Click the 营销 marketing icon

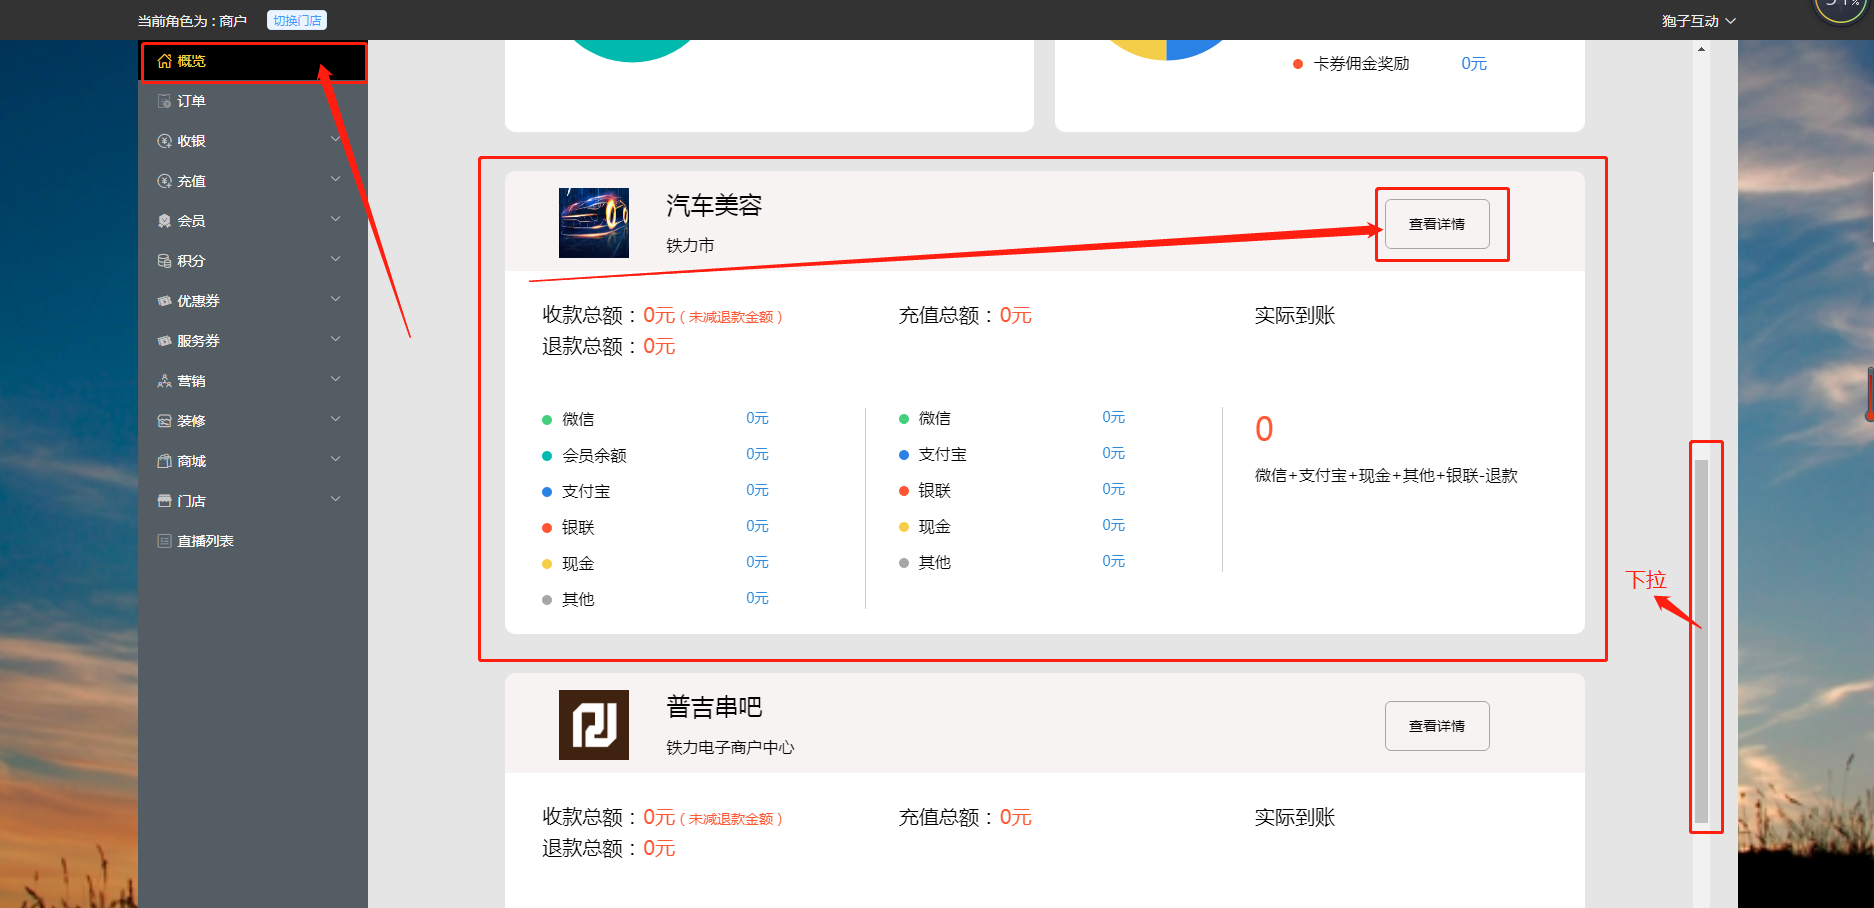164,381
